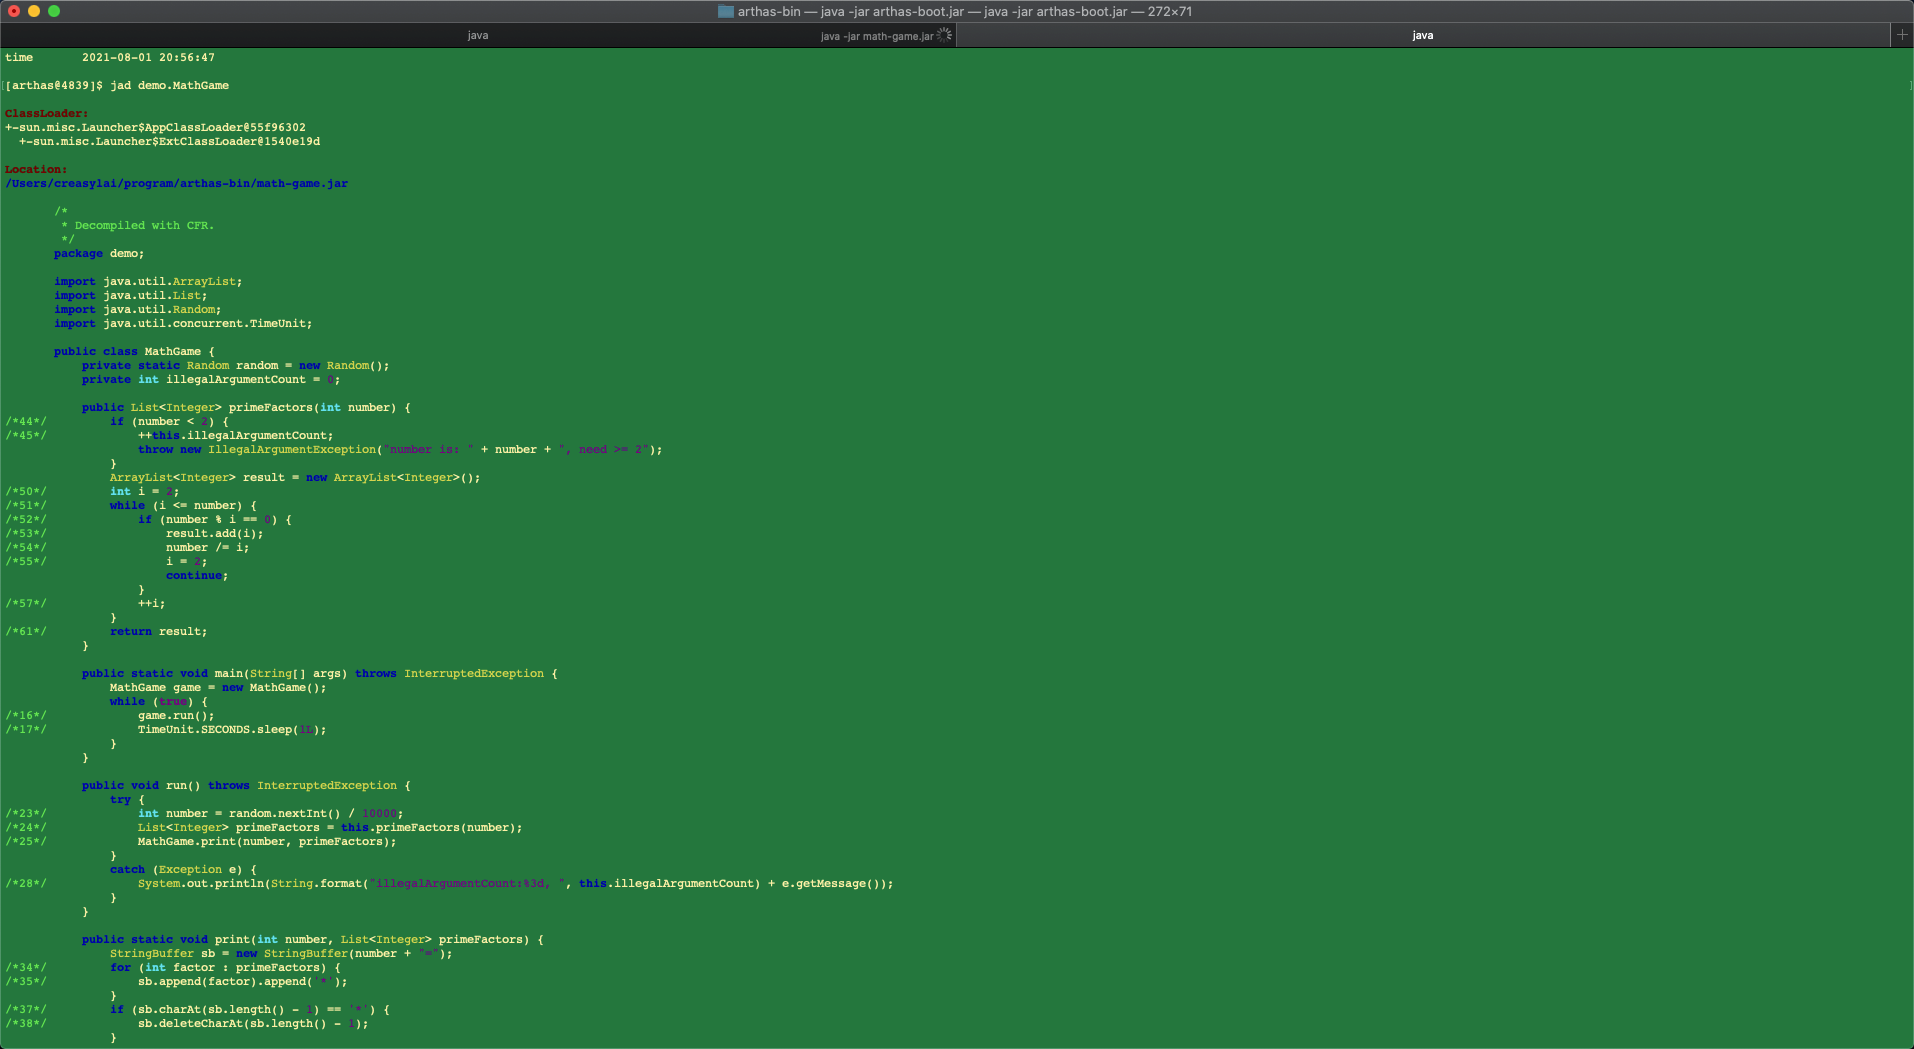Screen dimensions: 1914x1049
Task: Click the illegalArgumentCount field declaration
Action: [x=211, y=380]
